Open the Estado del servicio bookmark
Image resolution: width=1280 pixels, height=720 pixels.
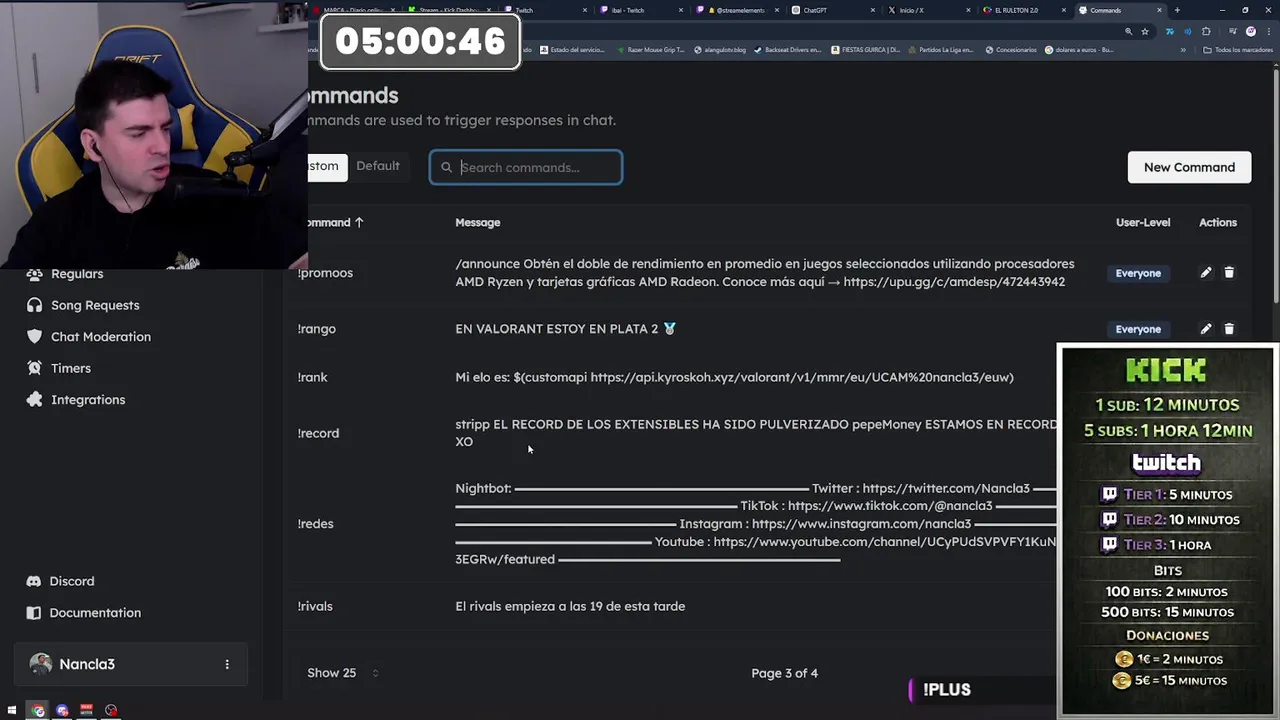(x=573, y=50)
